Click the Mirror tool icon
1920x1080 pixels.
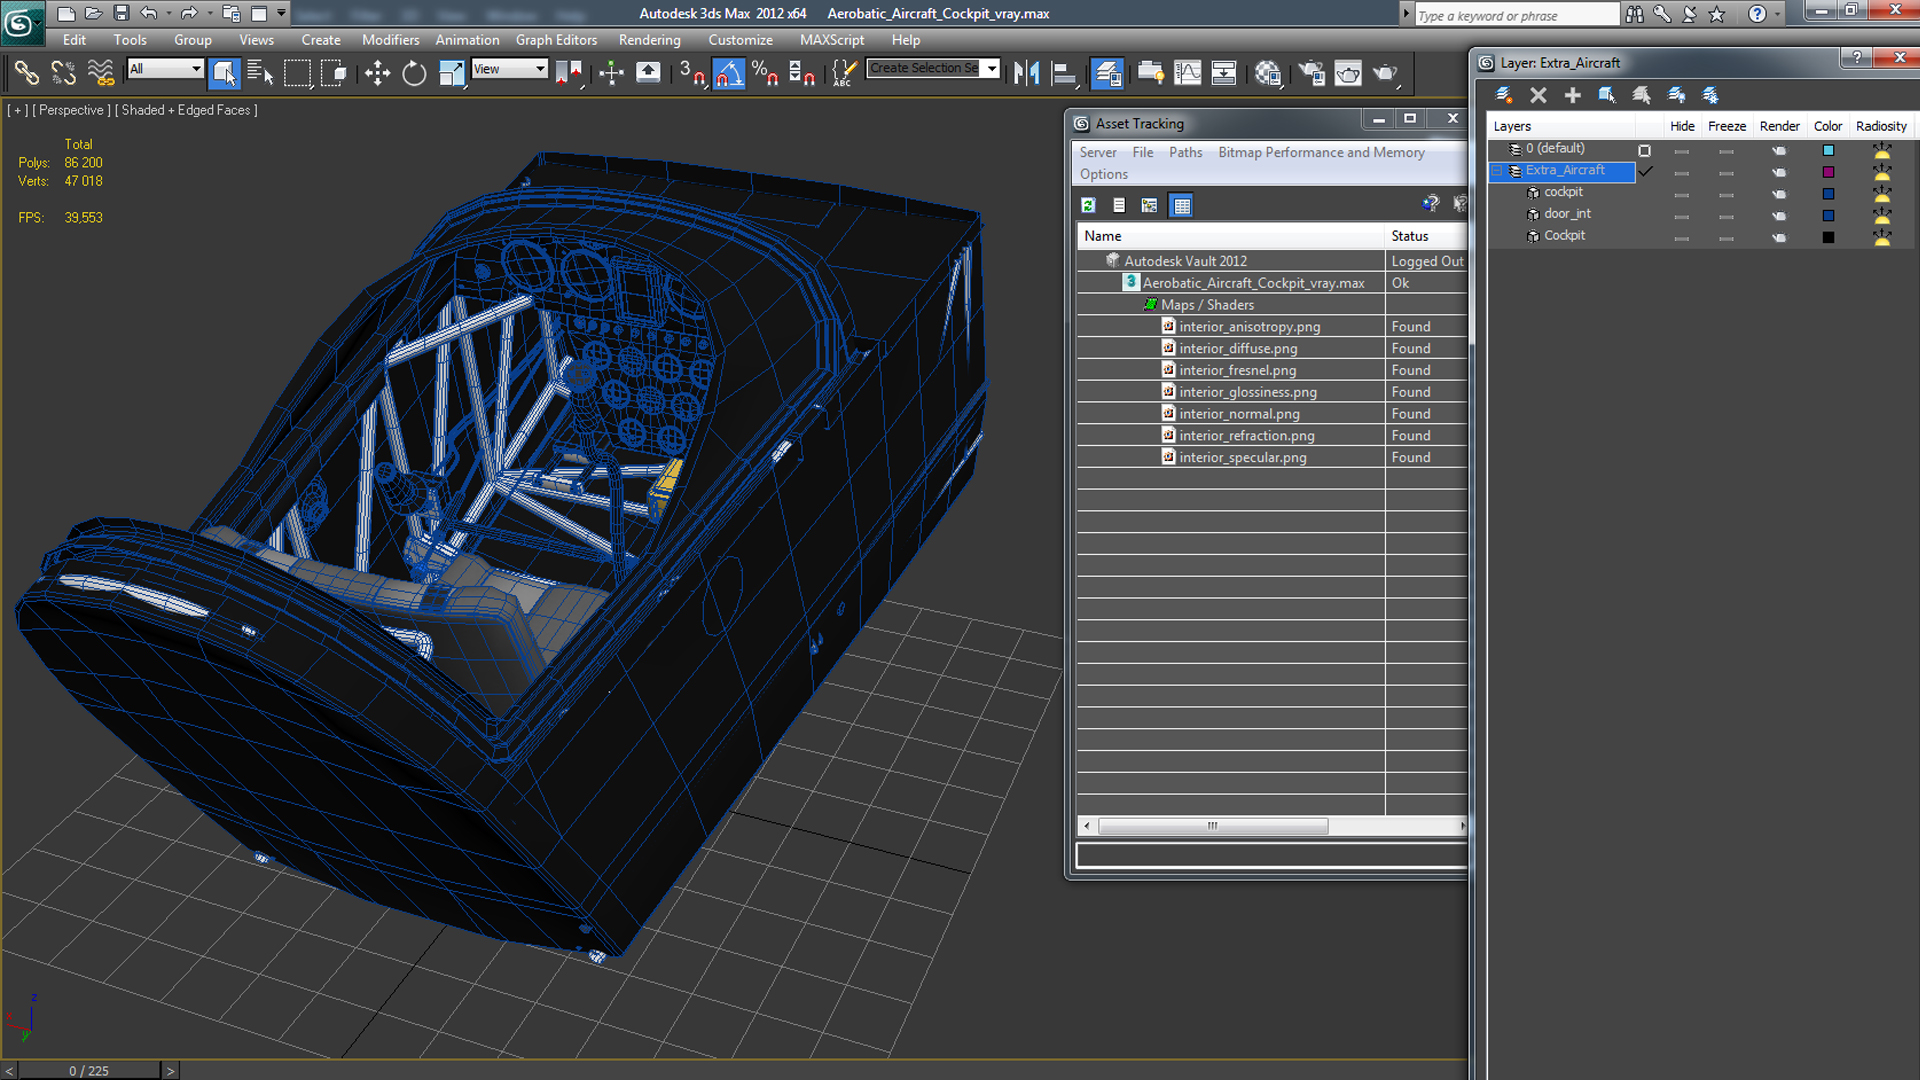tap(1027, 73)
